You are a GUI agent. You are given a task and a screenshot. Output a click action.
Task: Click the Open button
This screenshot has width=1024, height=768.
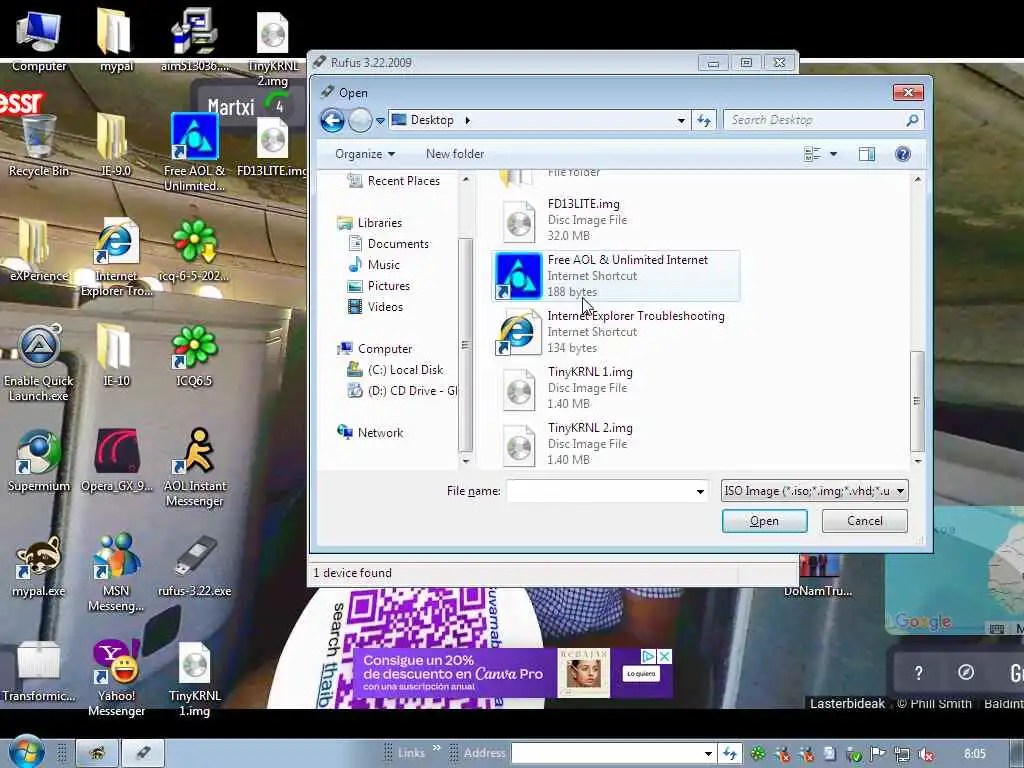[764, 521]
